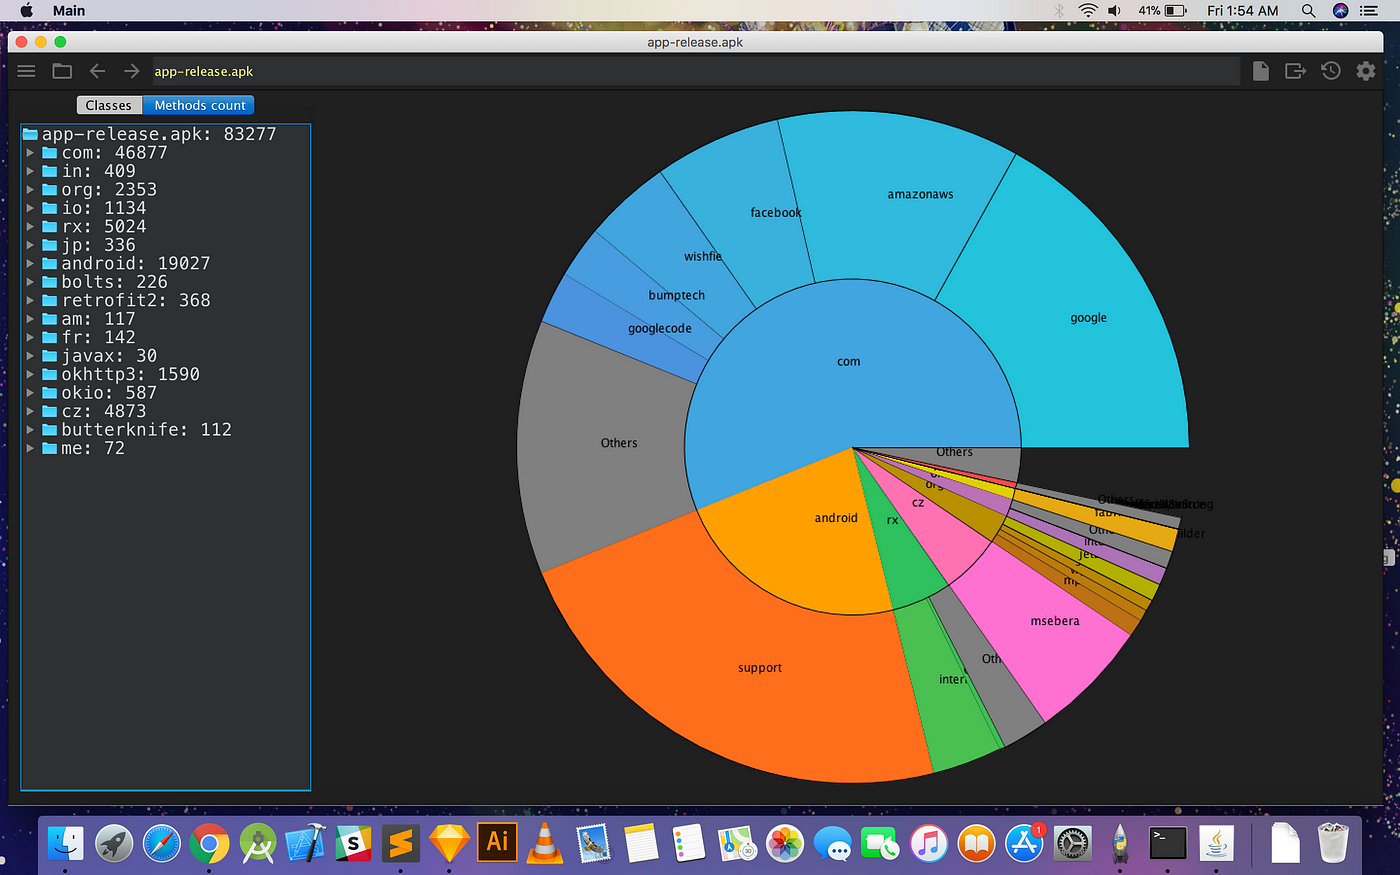This screenshot has height=875, width=1400.
Task: Expand the in: 409 package
Action: point(31,171)
